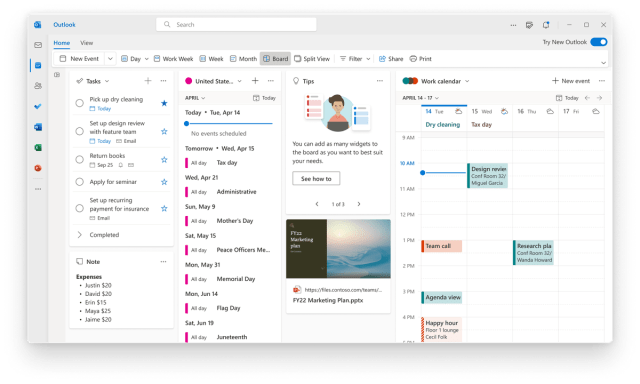Open April 14 - 17 date range dropdown
The image size is (640, 384).
(x=421, y=98)
